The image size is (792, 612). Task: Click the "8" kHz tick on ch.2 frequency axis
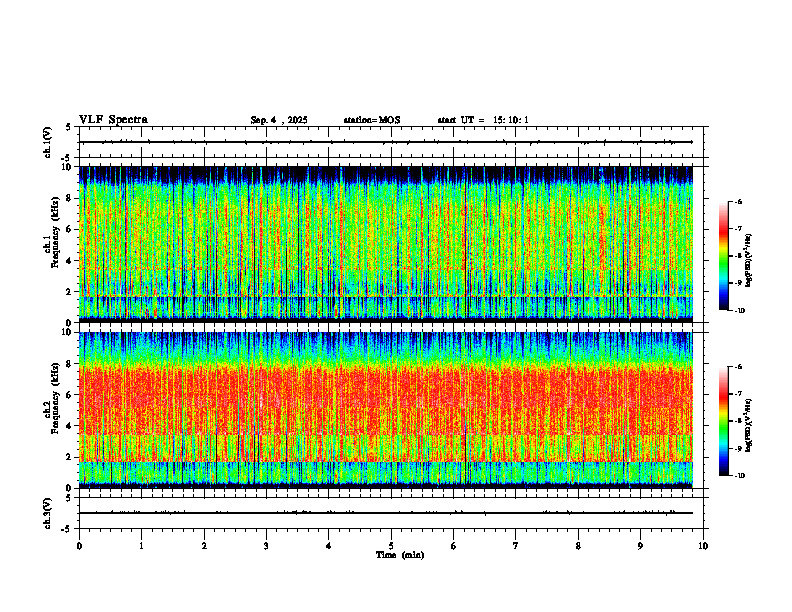pos(69,364)
